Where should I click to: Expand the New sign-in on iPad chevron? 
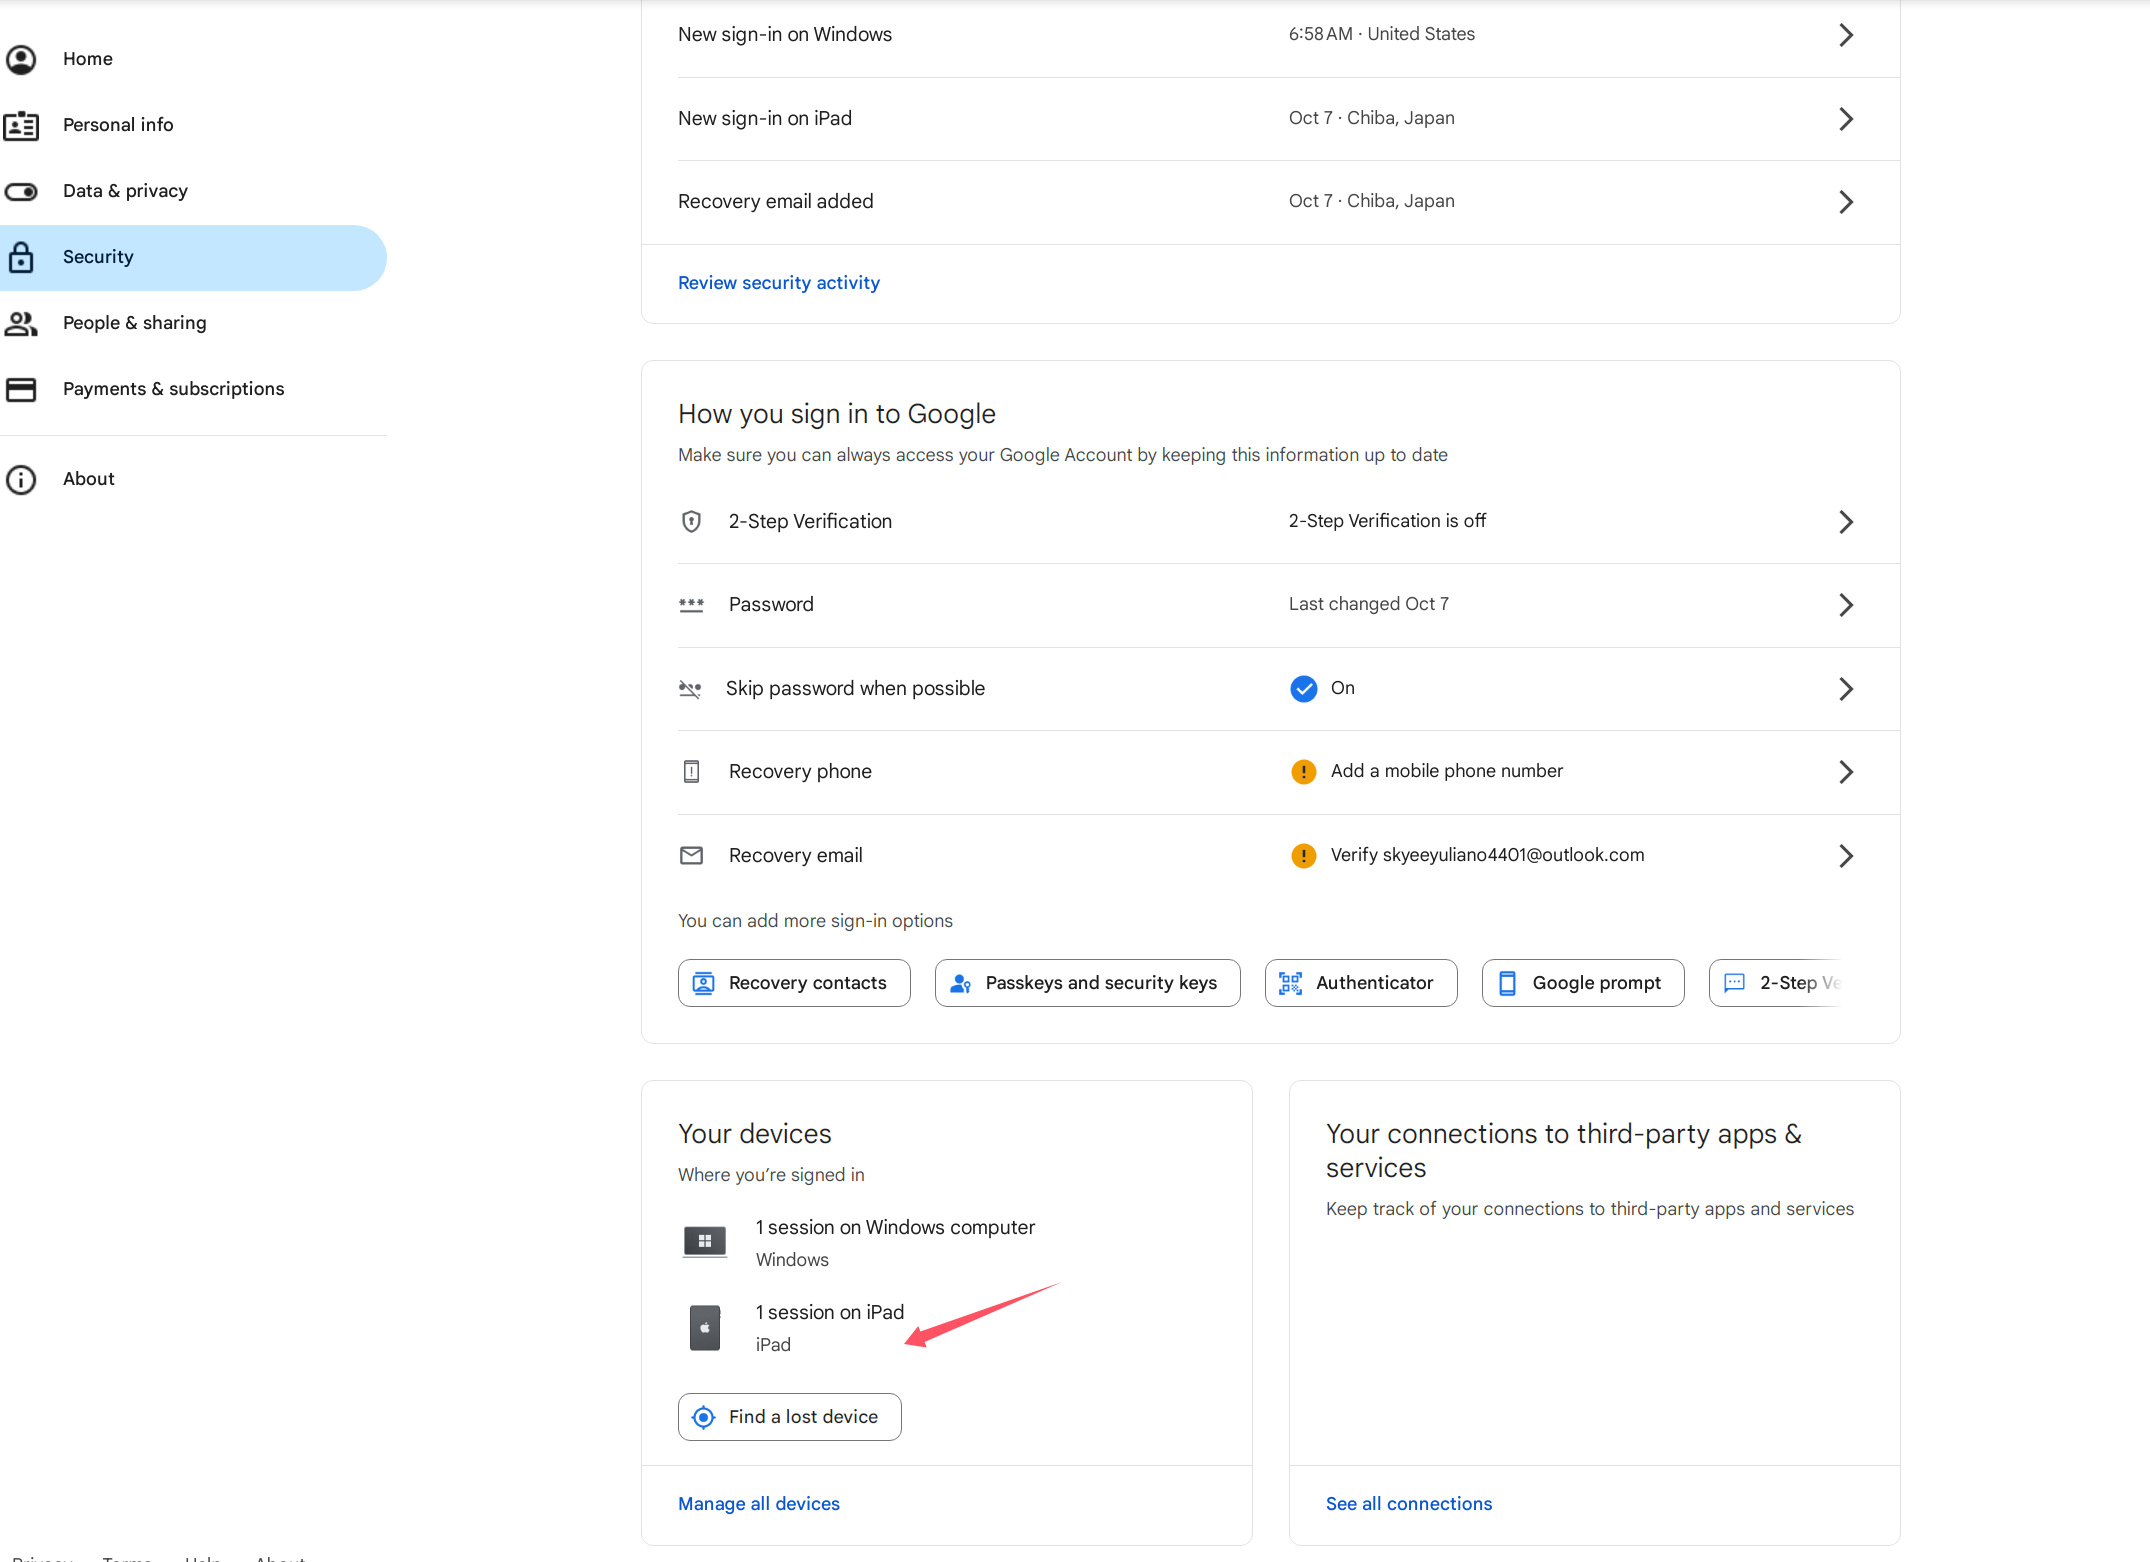[1845, 118]
